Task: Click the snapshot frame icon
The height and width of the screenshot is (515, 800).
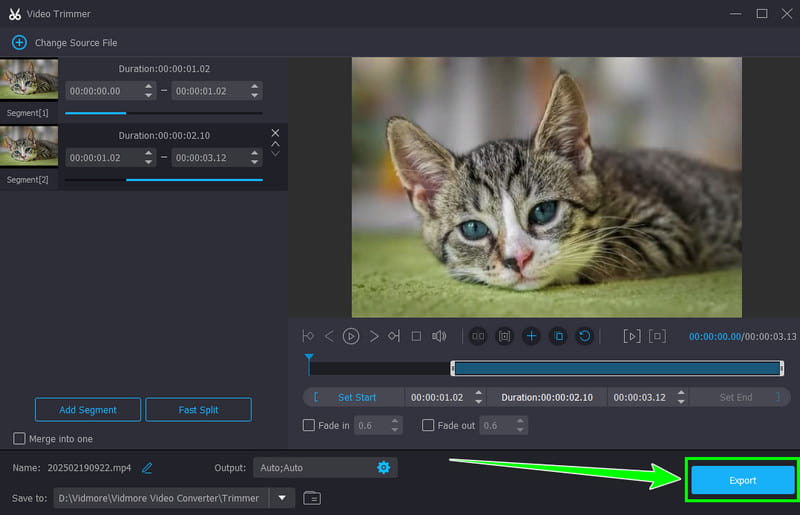Action: (505, 336)
